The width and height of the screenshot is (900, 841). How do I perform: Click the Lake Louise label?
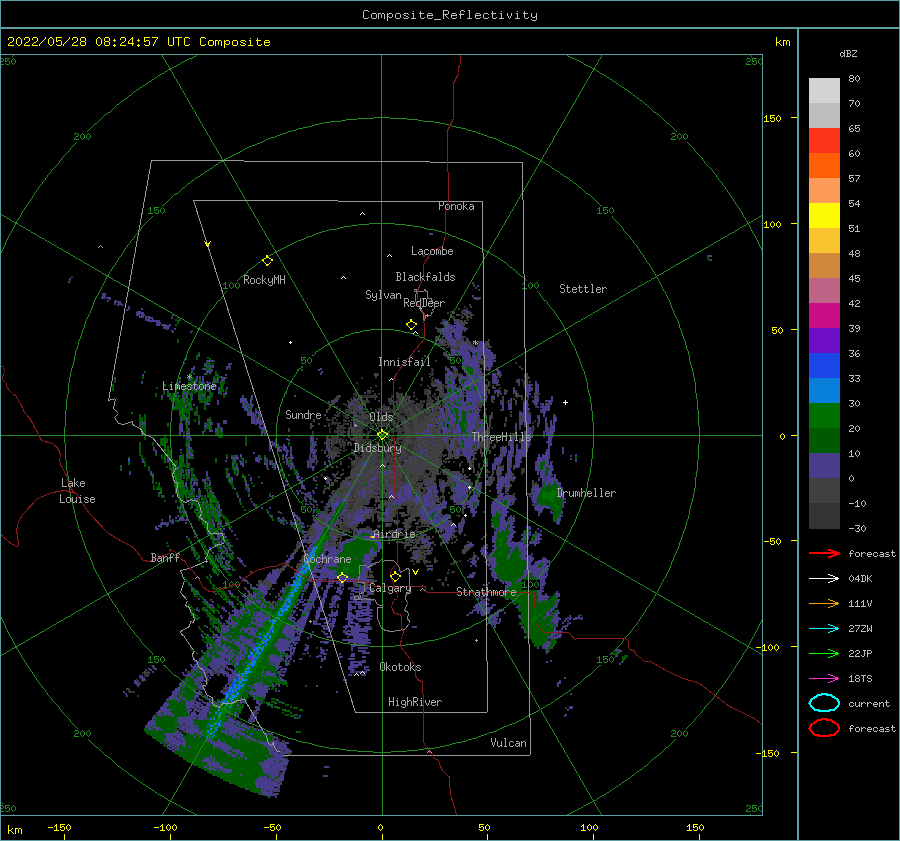pyautogui.click(x=77, y=491)
